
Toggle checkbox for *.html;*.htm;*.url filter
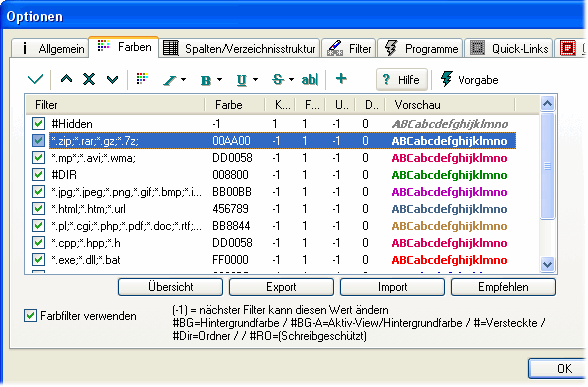(38, 208)
